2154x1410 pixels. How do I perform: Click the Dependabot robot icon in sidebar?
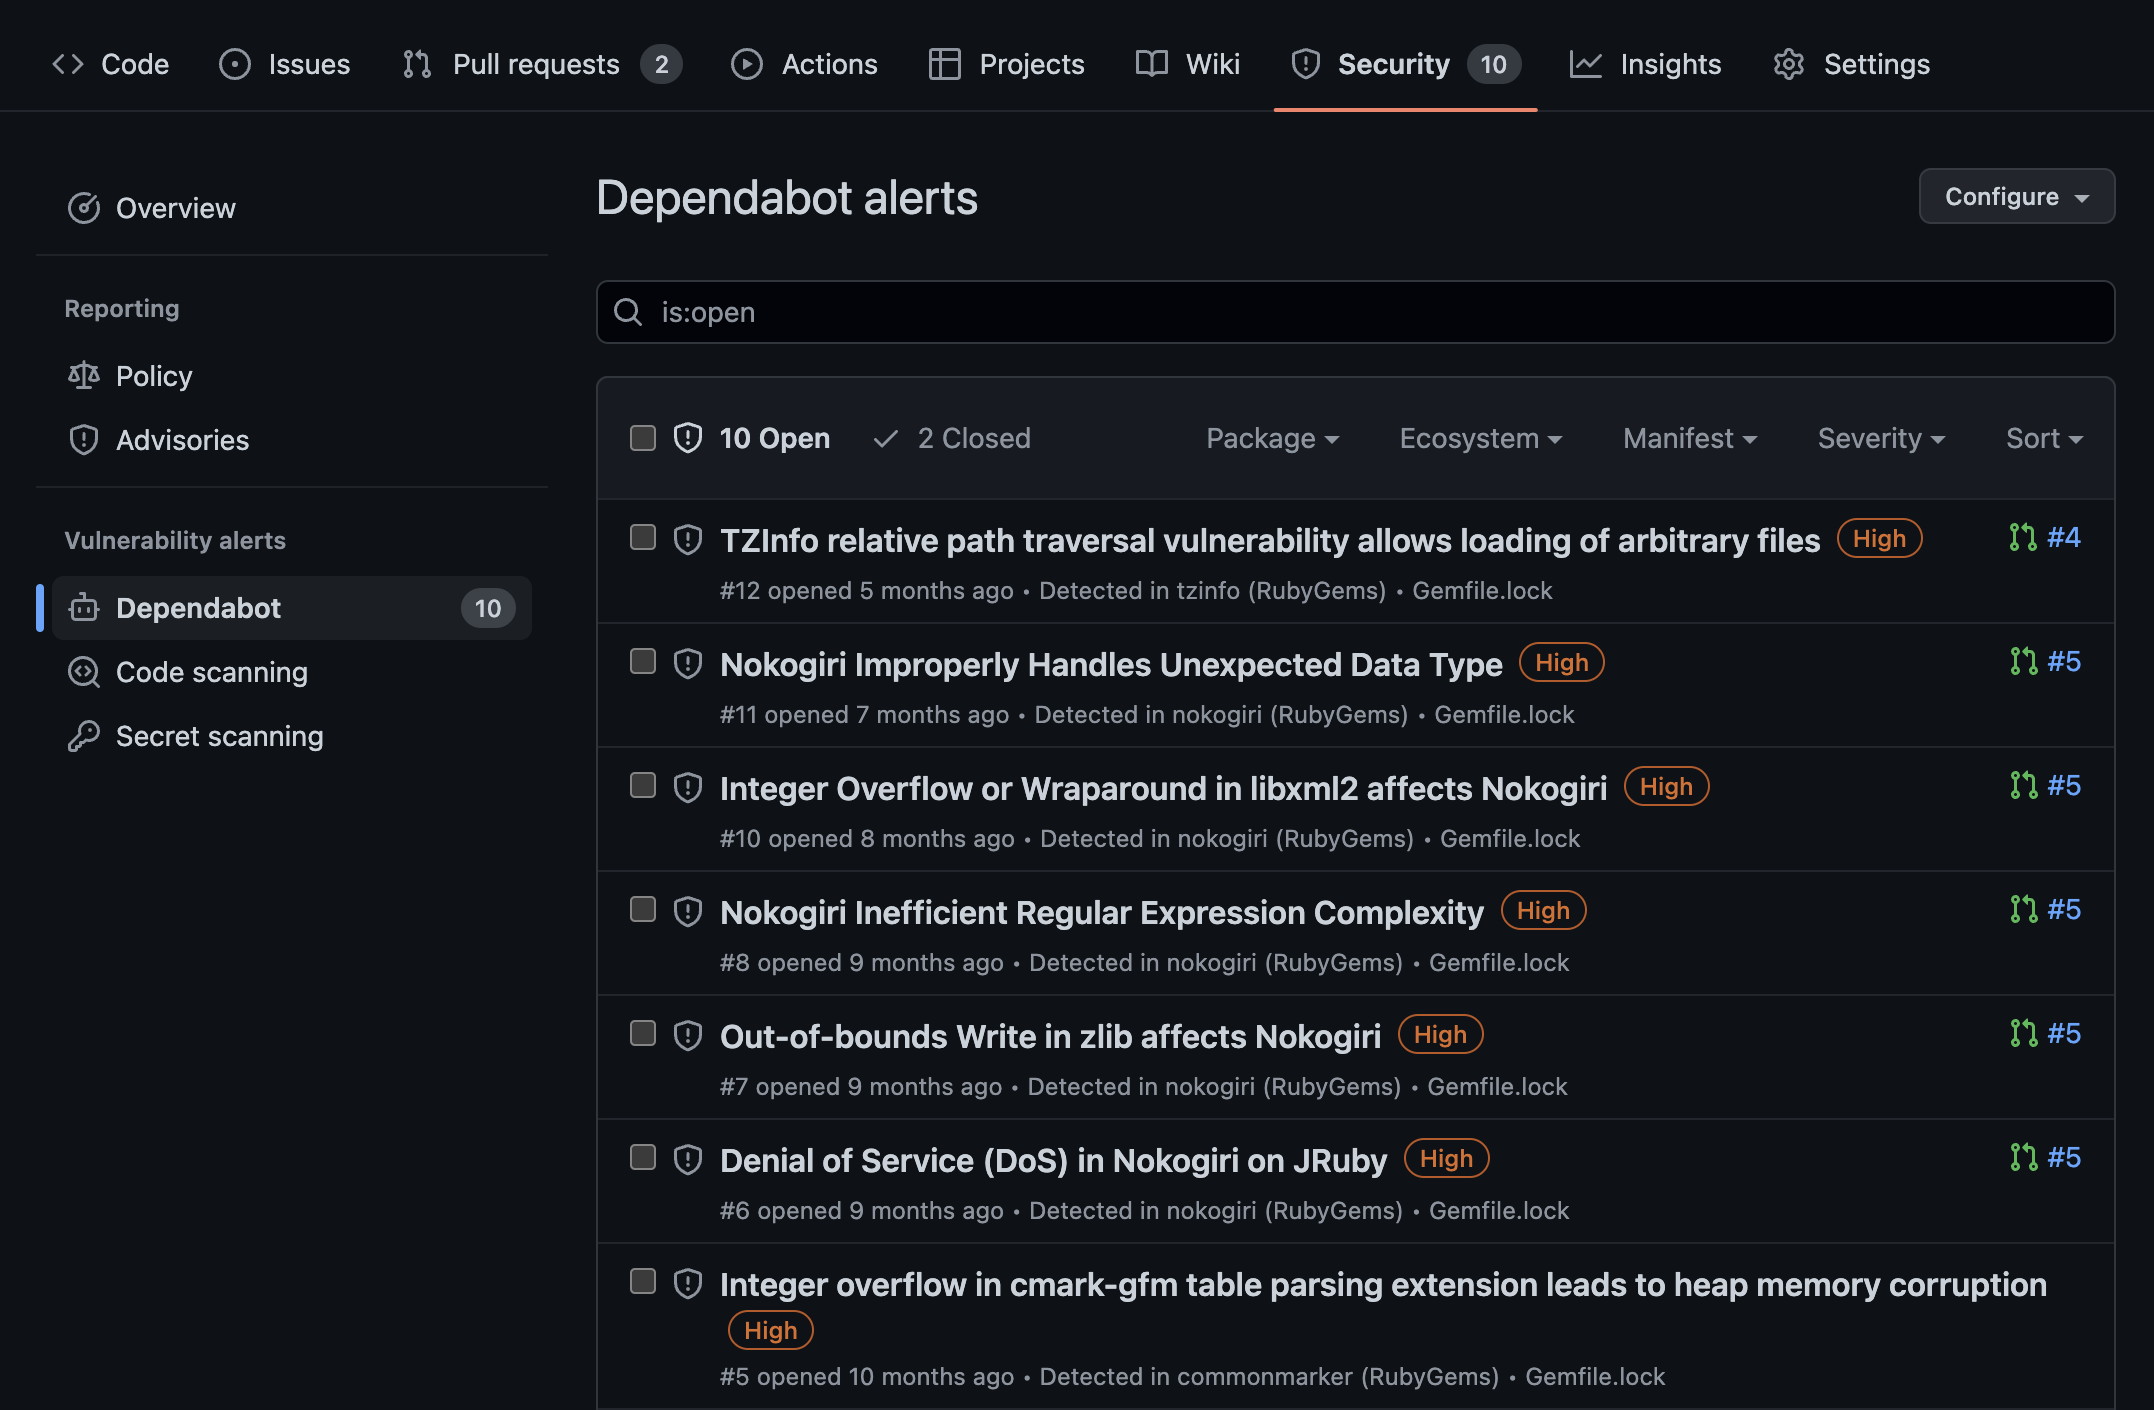pos(84,608)
